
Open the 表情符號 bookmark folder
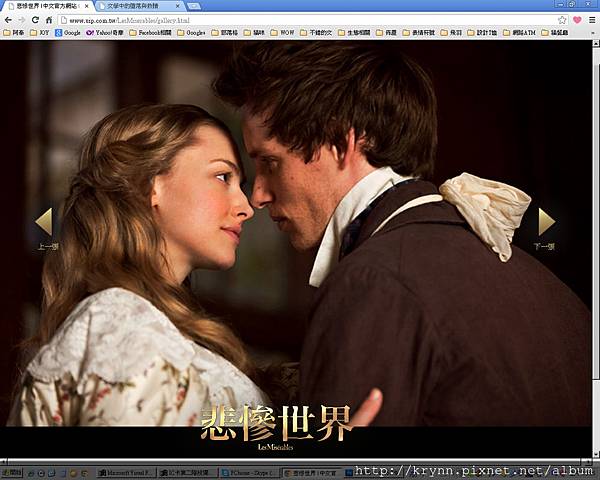point(419,33)
